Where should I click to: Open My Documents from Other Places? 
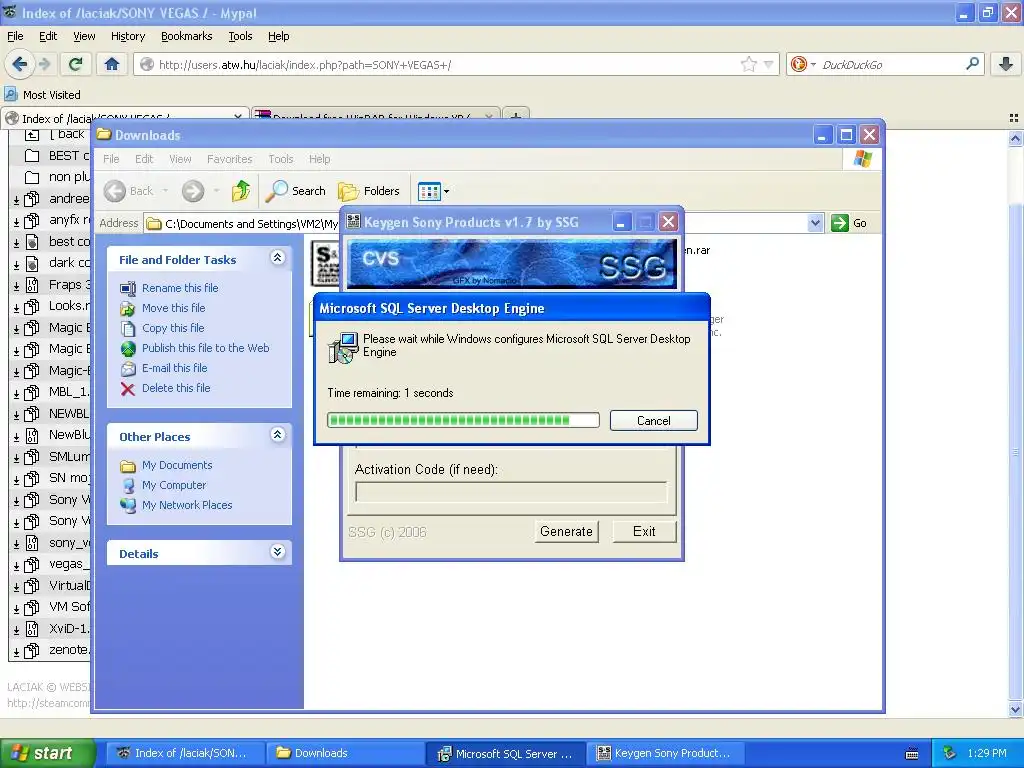click(x=177, y=466)
